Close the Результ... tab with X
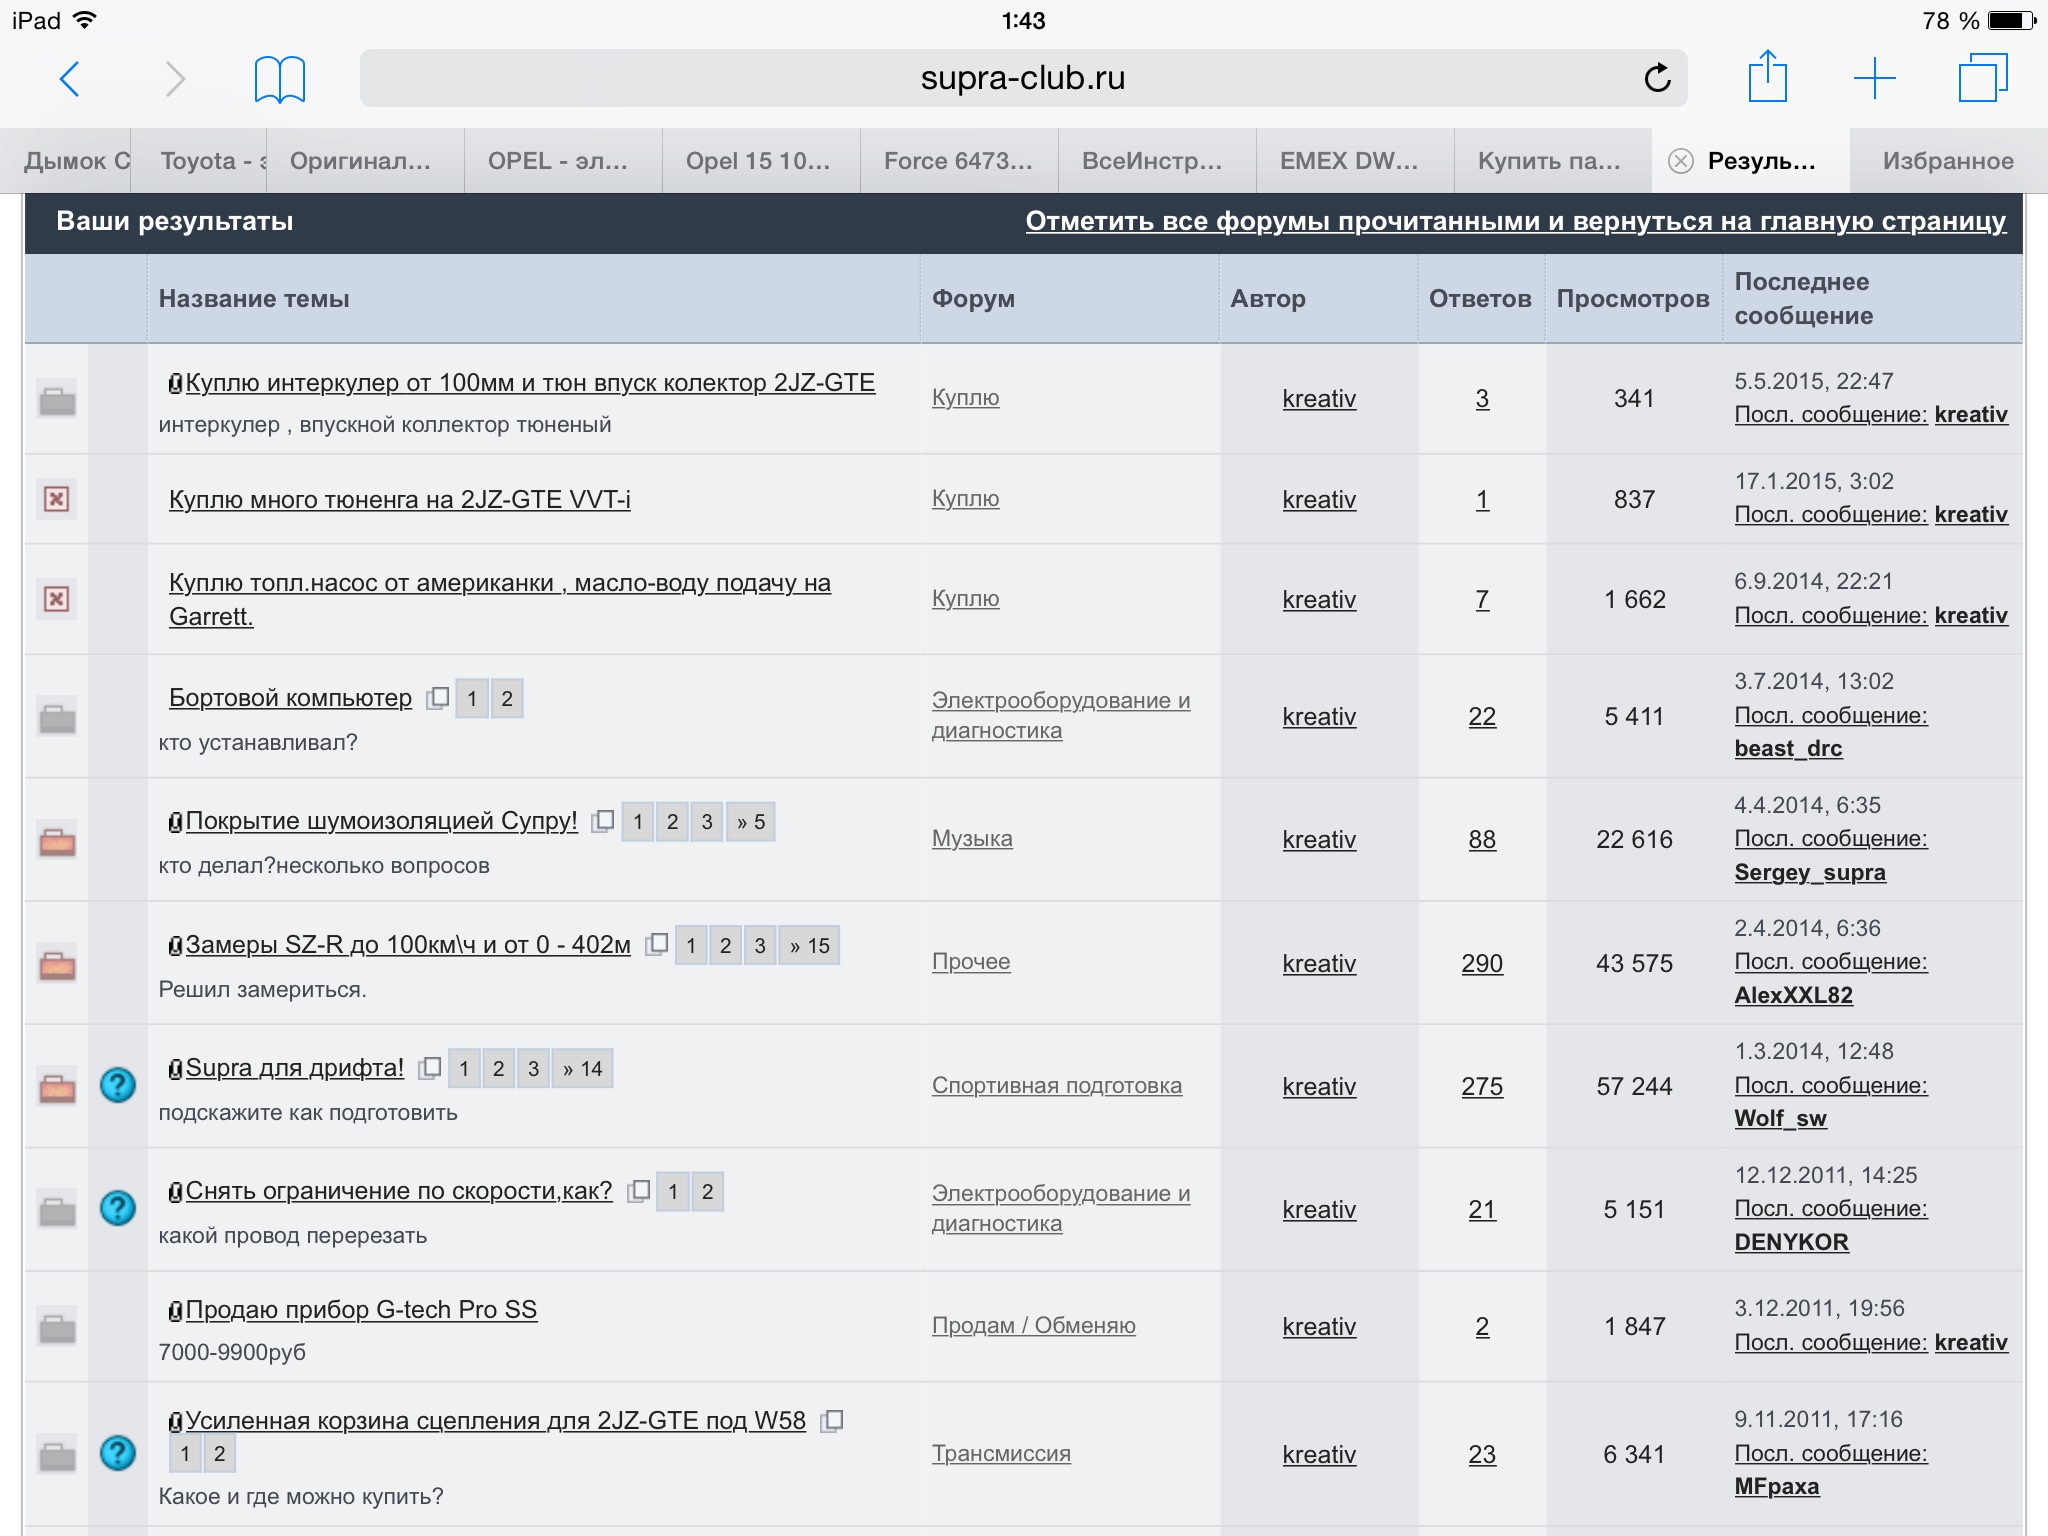2048x1536 pixels. pyautogui.click(x=1681, y=161)
